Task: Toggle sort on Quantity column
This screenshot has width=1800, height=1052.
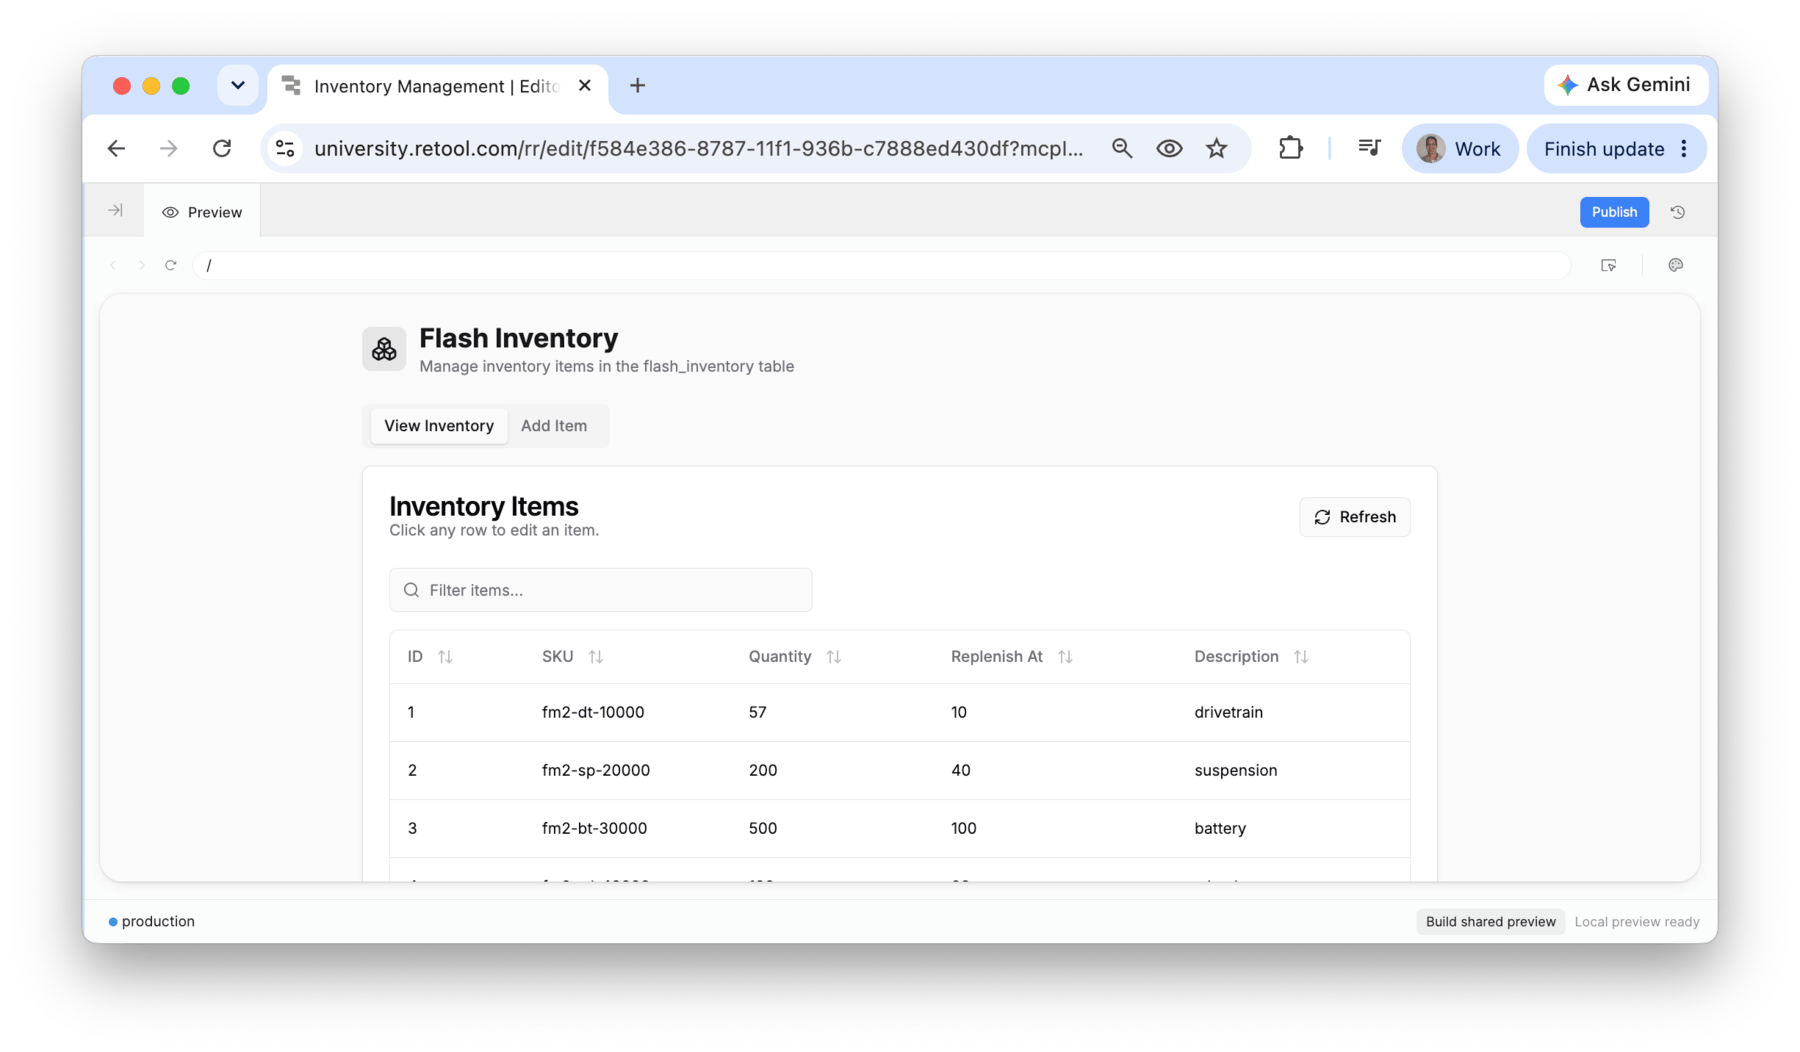Action: point(834,656)
